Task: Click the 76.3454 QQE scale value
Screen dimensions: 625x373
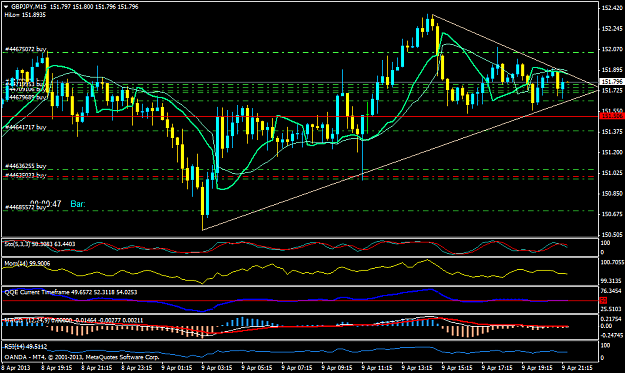Action: (x=612, y=291)
